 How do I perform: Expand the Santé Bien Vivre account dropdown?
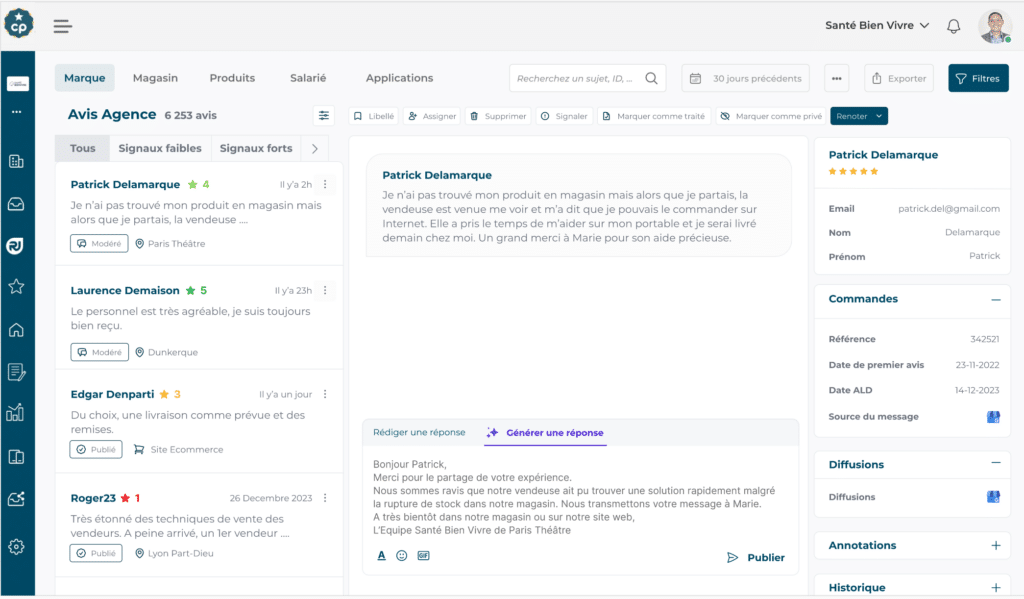[x=877, y=25]
